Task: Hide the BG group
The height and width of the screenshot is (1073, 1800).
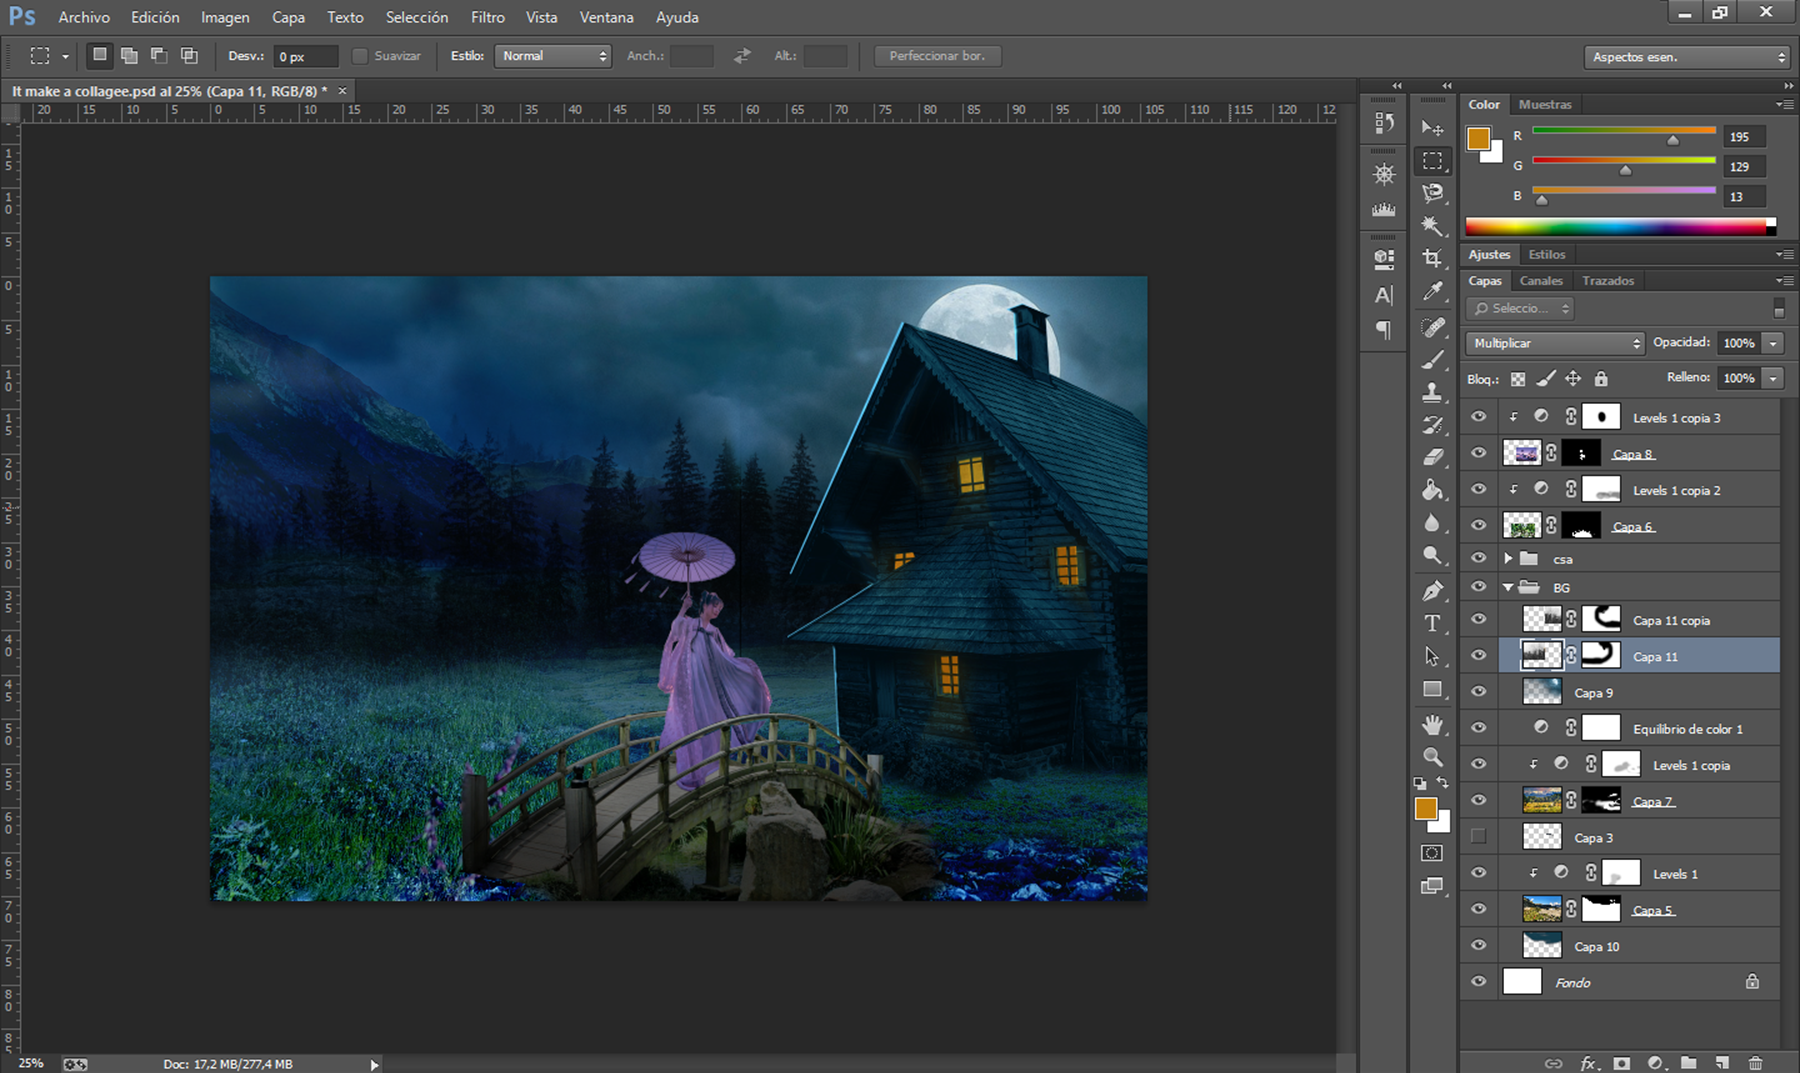Action: coord(1478,587)
